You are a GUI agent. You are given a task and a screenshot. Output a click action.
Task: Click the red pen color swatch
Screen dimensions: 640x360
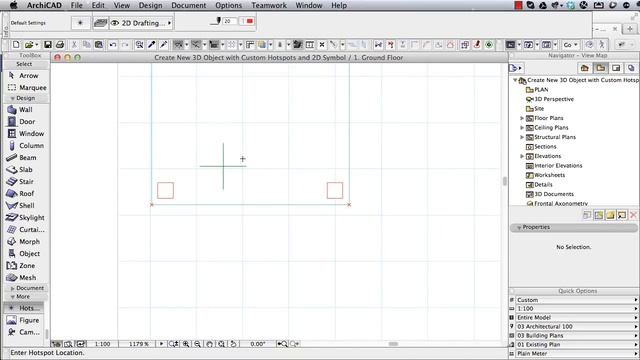249,21
